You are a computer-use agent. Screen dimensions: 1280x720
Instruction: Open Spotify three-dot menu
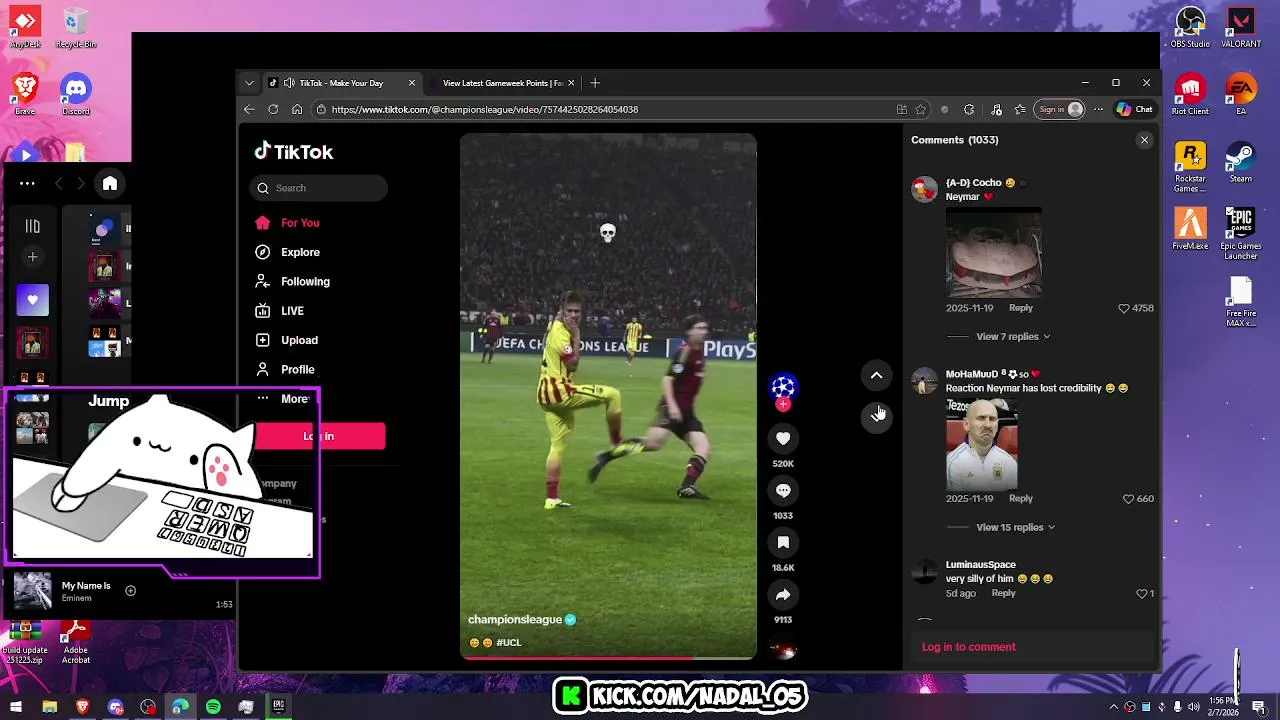[27, 183]
